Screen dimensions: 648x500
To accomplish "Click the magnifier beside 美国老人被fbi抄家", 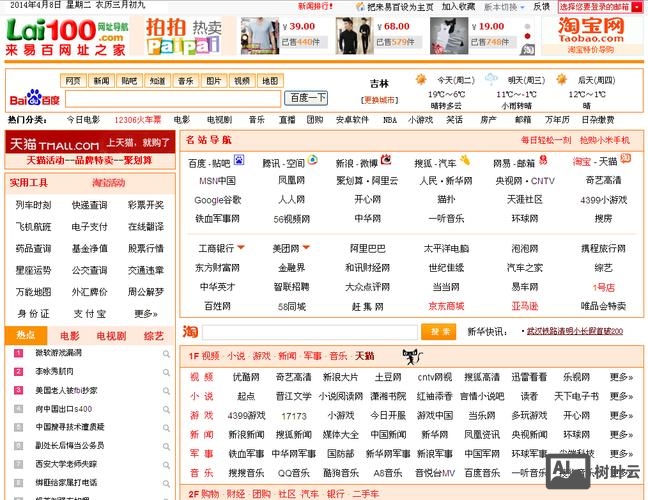I will (x=166, y=391).
